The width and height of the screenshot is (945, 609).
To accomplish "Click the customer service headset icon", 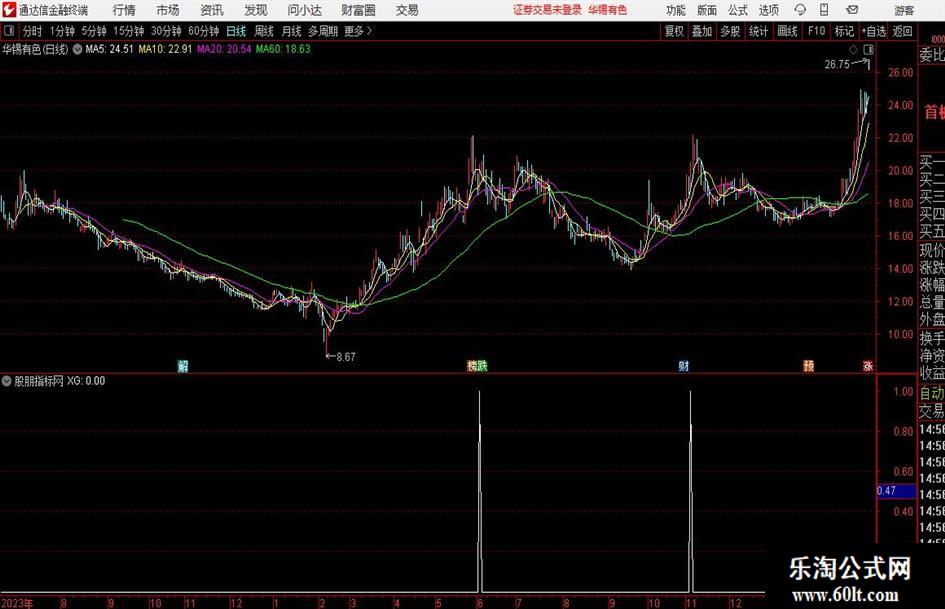I will tap(800, 10).
